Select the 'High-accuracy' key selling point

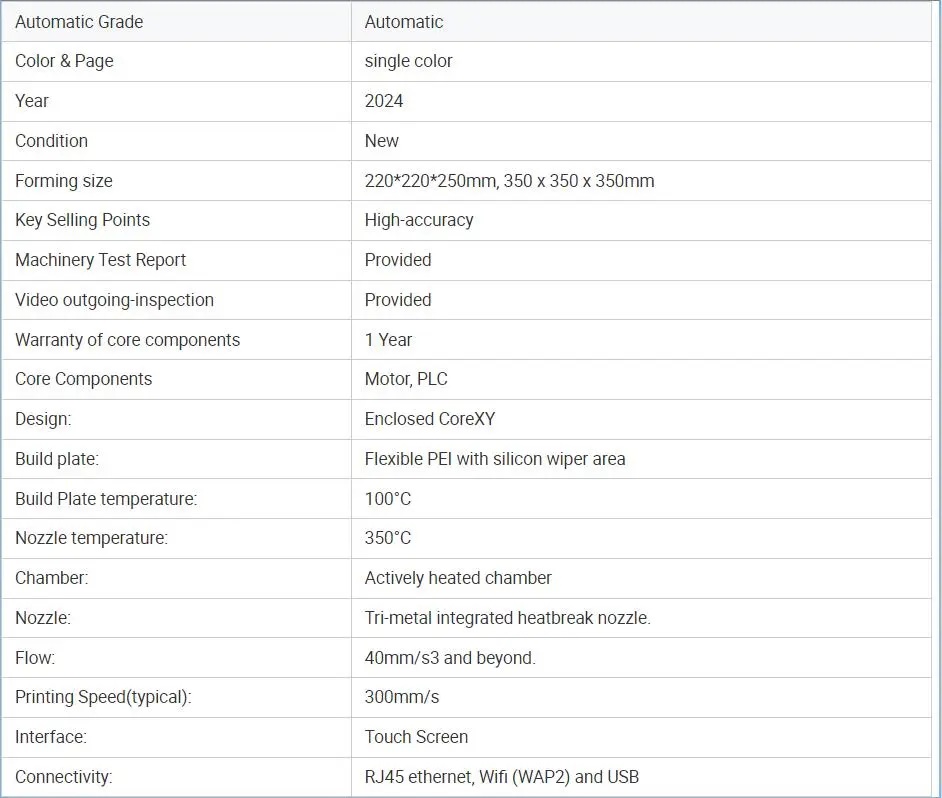(x=419, y=220)
